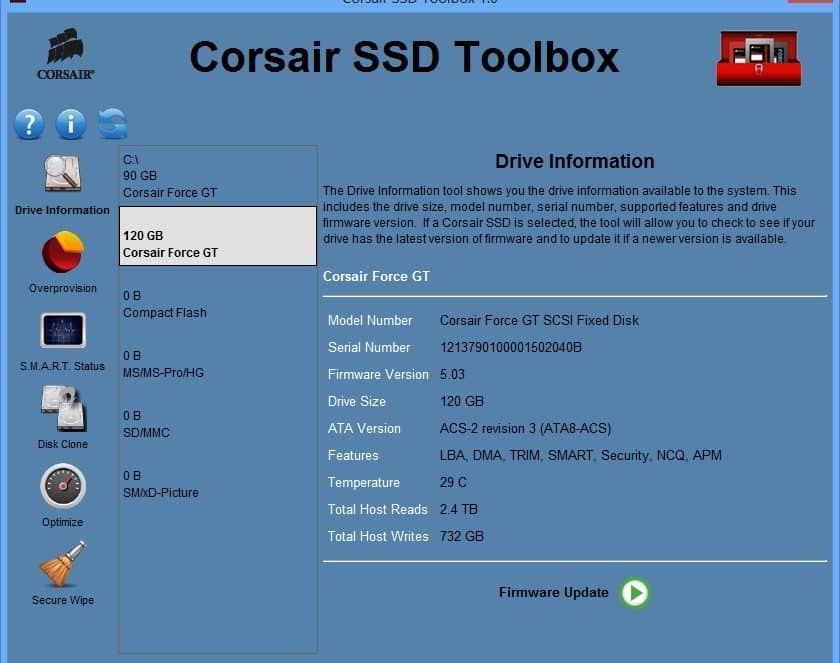Select the 0 B SM/xD-Picture drive

[x=218, y=476]
